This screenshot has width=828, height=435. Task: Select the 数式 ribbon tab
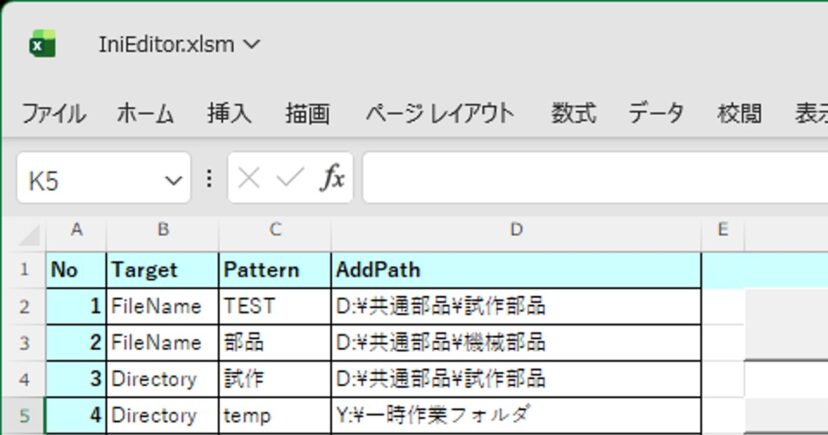[573, 113]
